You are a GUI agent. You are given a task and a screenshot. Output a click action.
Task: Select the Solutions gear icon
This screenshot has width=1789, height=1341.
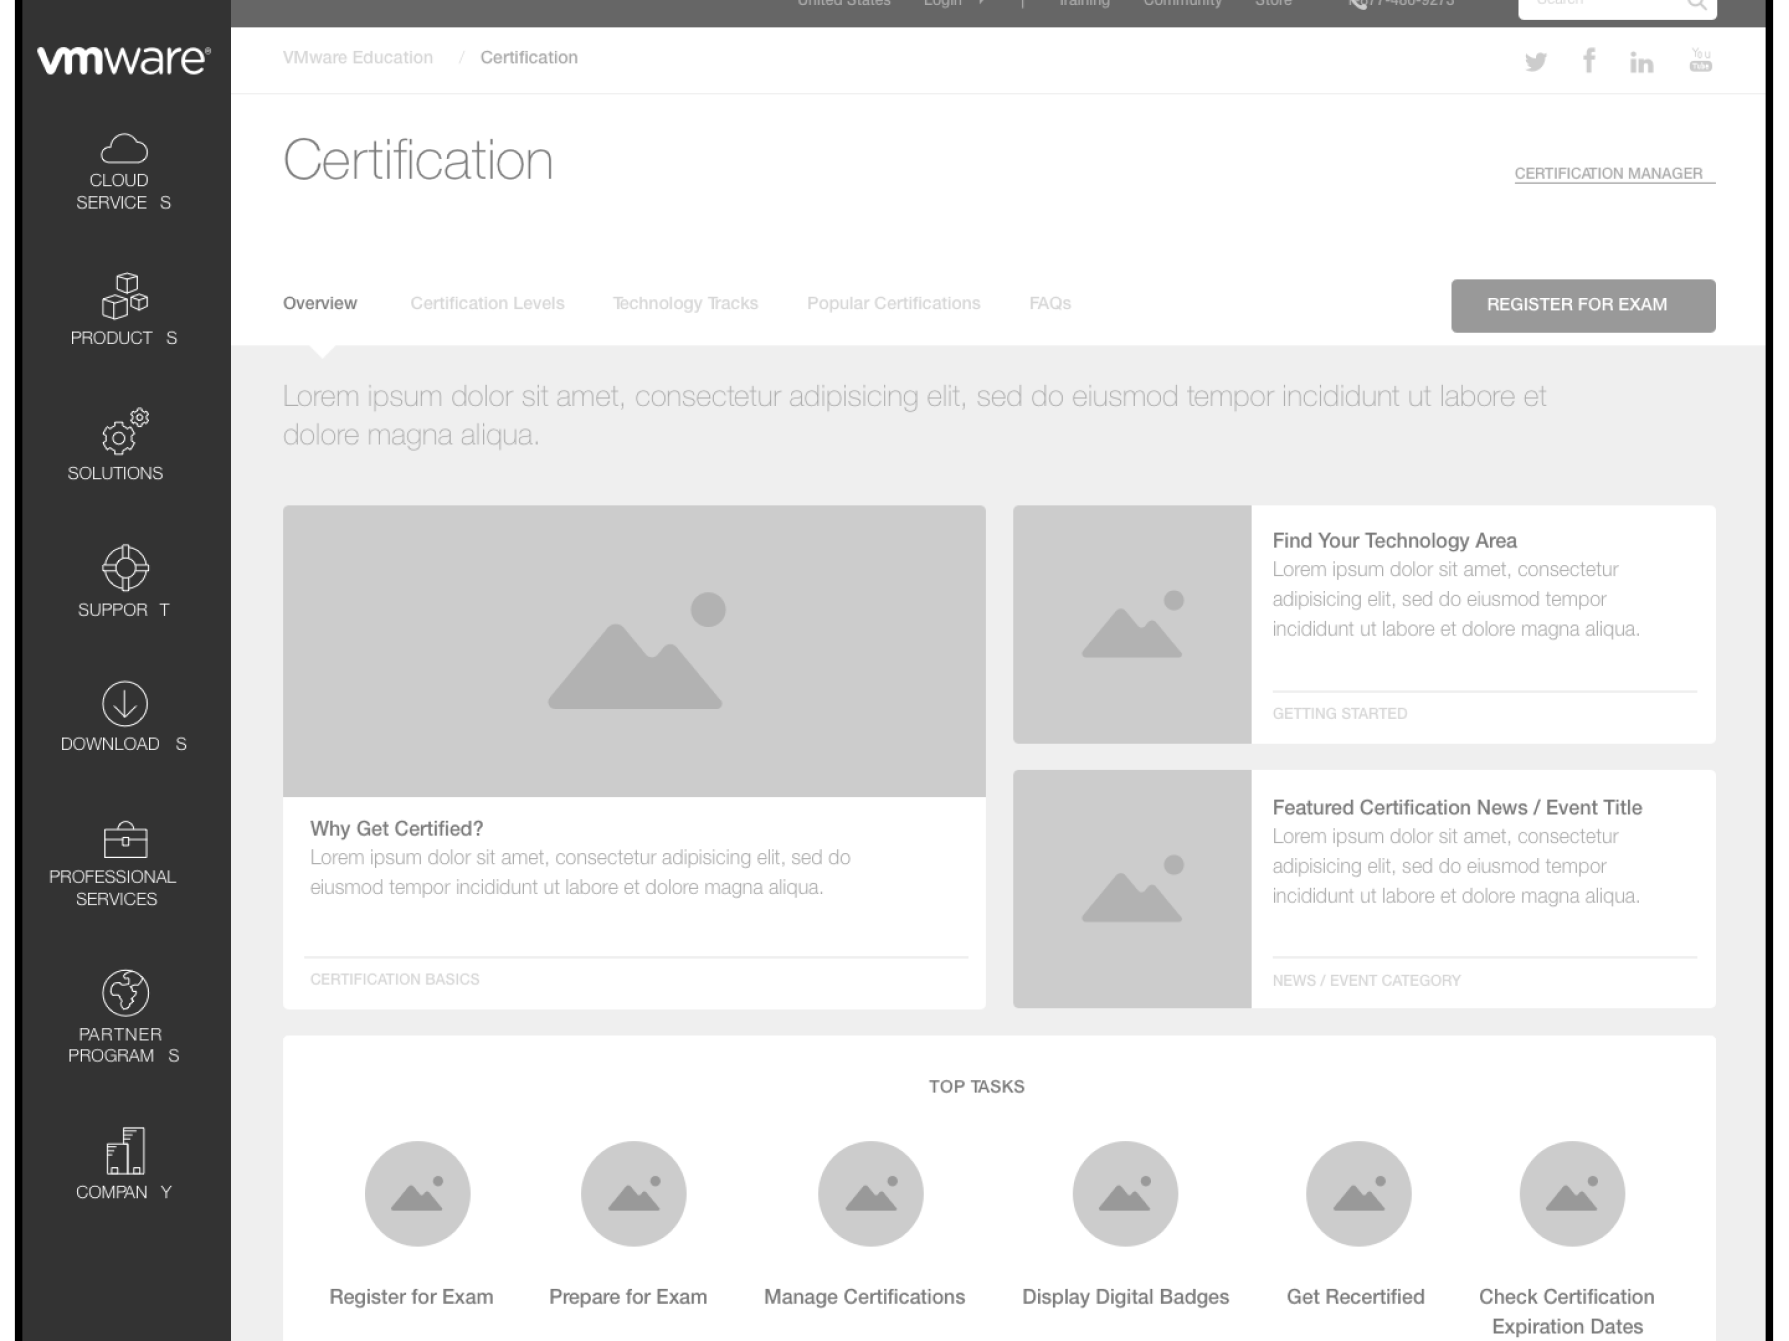coord(124,431)
